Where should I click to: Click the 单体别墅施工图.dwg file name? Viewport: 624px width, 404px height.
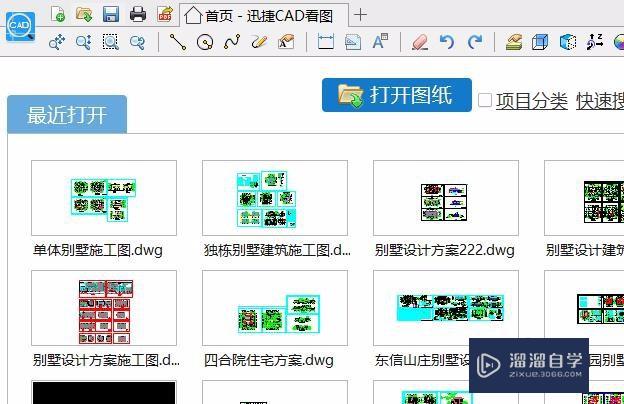click(x=98, y=250)
